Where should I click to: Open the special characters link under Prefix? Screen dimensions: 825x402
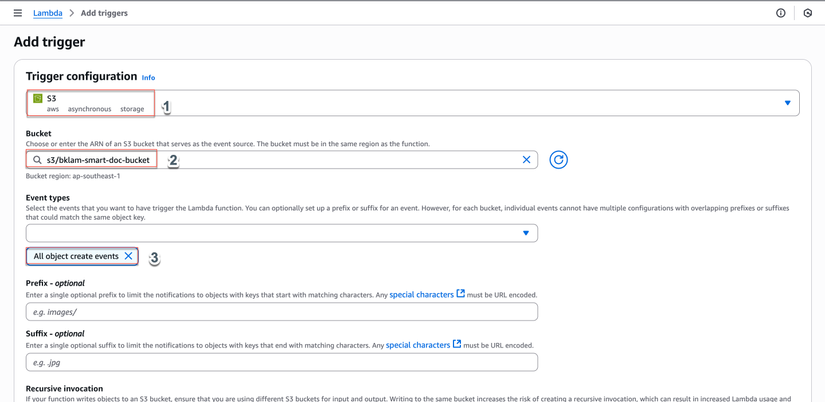(x=421, y=295)
